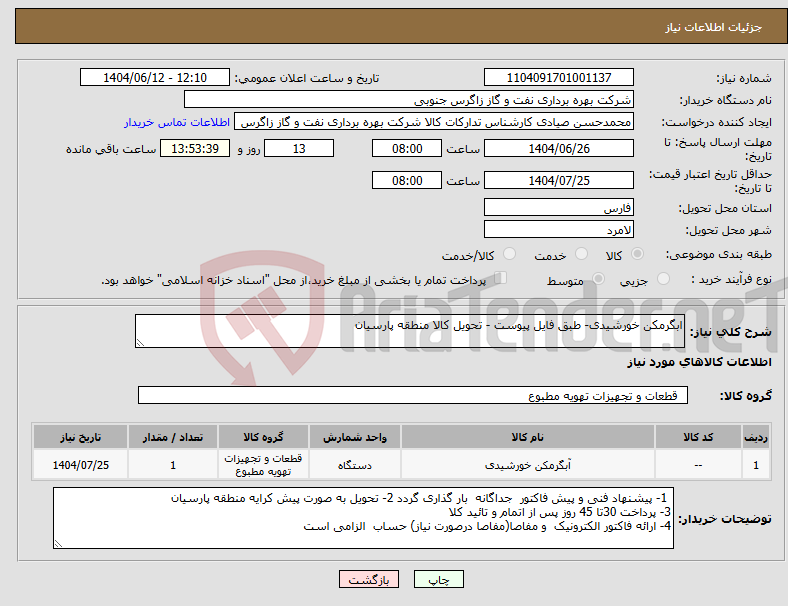Click the آبگرمکن خورشیدی table cell

click(x=528, y=465)
